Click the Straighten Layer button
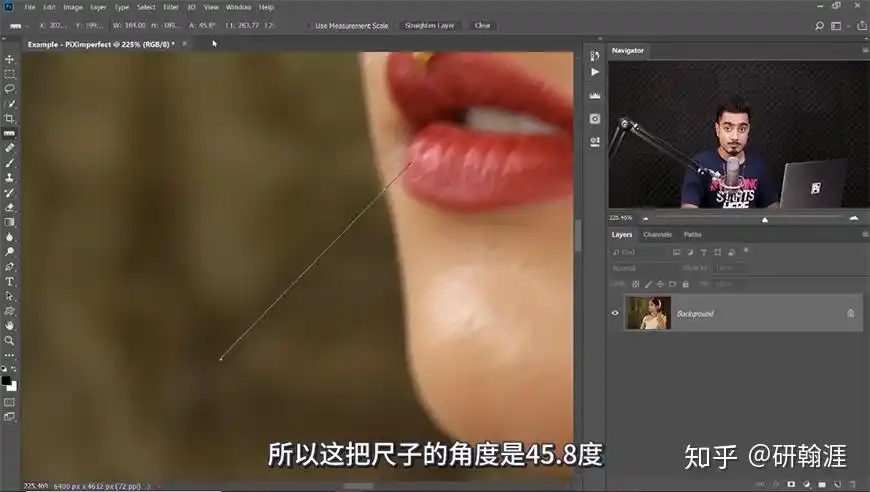 point(430,26)
